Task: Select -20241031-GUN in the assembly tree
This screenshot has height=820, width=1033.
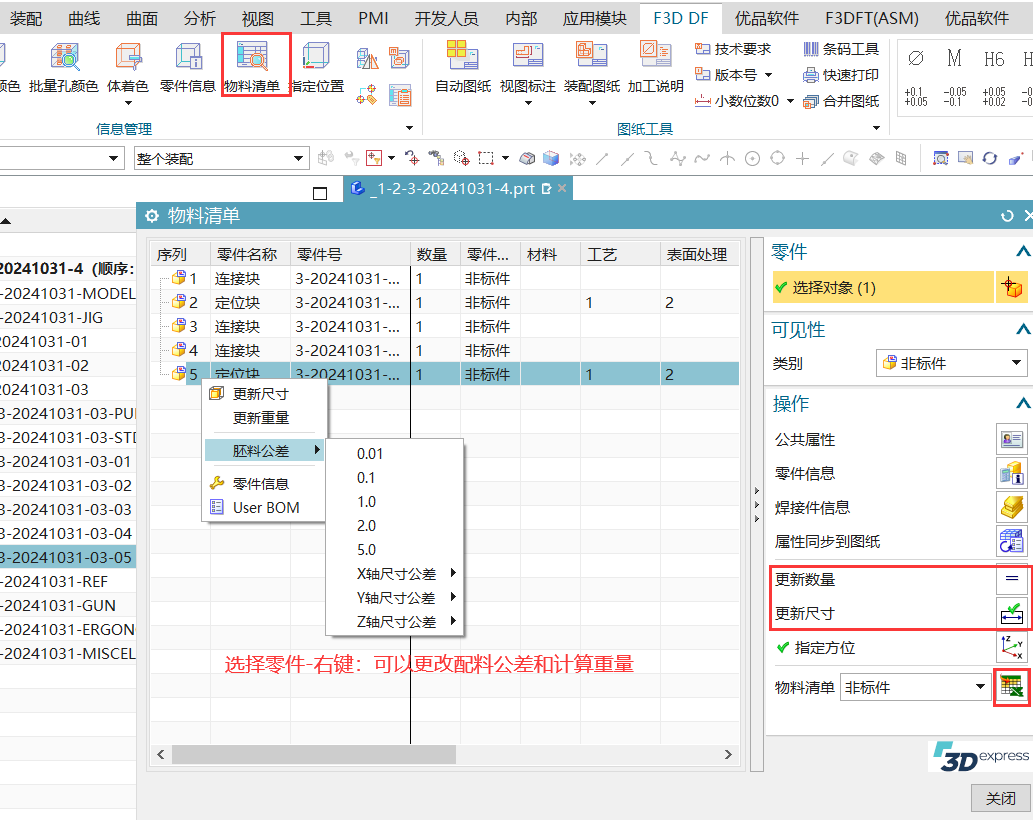Action: pos(68,605)
